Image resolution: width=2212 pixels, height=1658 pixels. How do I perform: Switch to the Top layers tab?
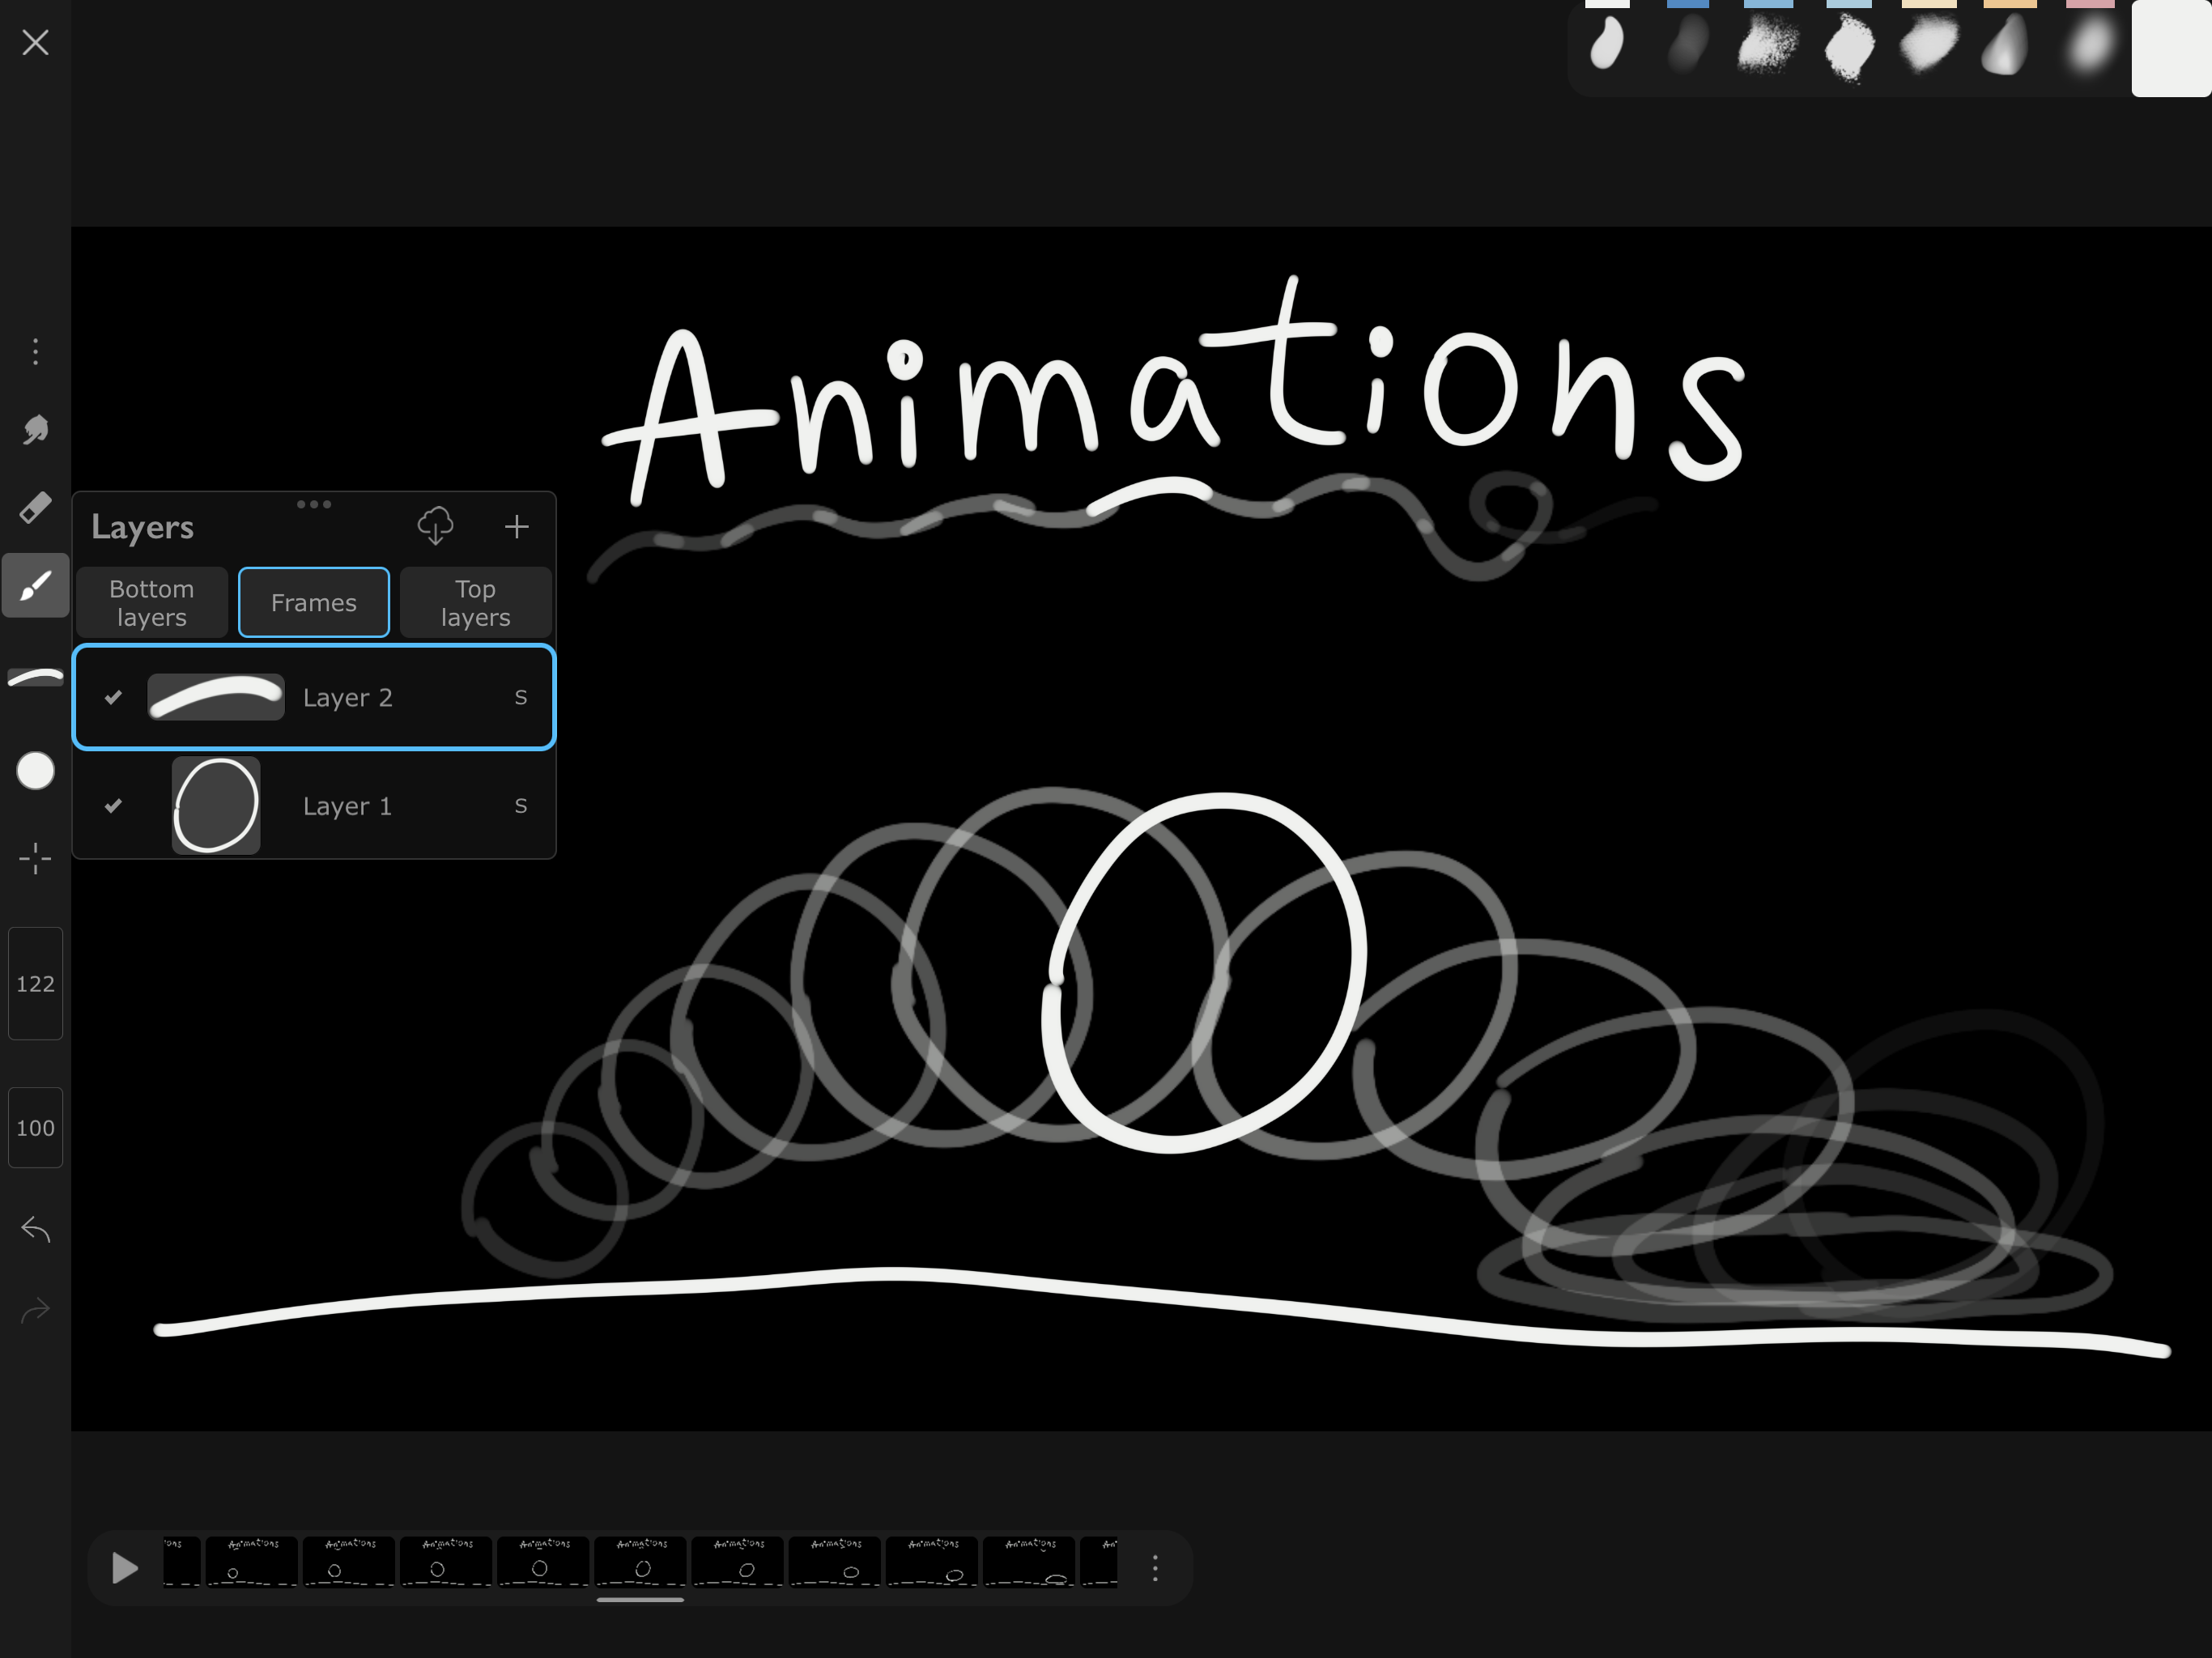point(475,602)
